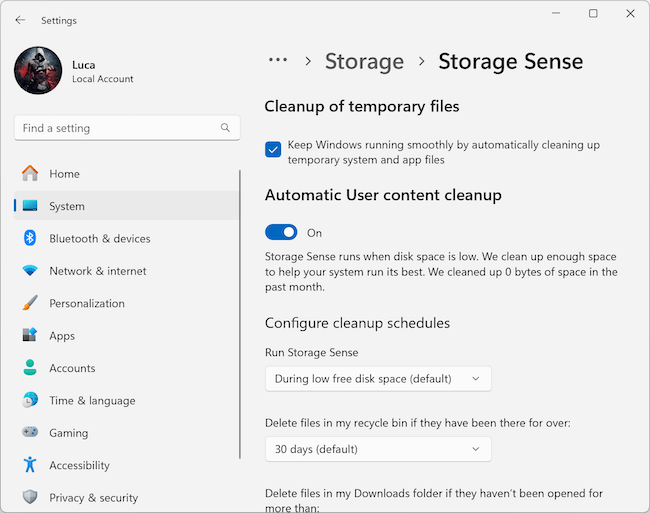
Task: Click the Privacy & security shield icon
Action: [30, 497]
